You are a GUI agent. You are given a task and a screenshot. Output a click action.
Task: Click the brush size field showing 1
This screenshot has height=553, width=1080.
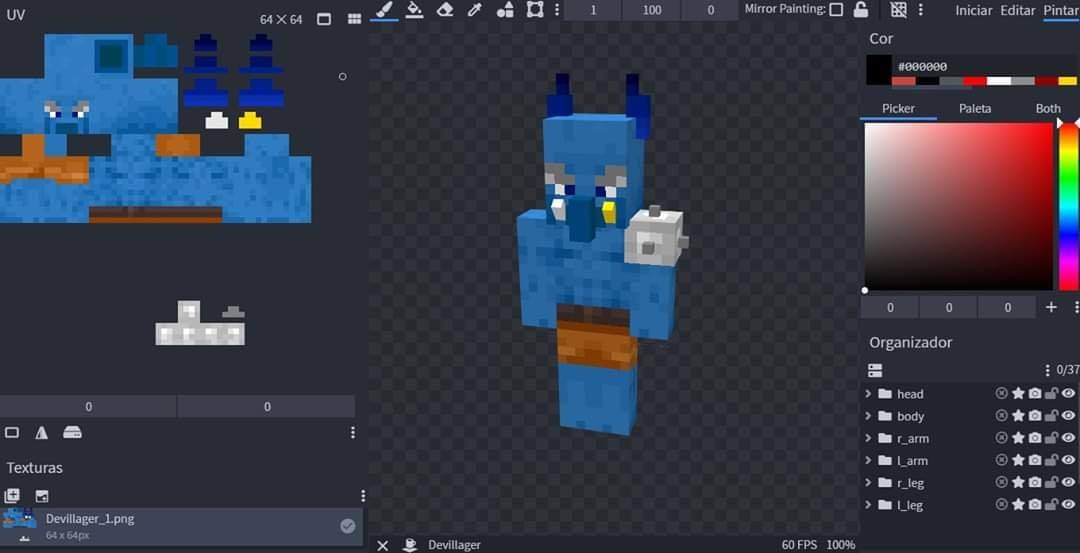pyautogui.click(x=593, y=10)
